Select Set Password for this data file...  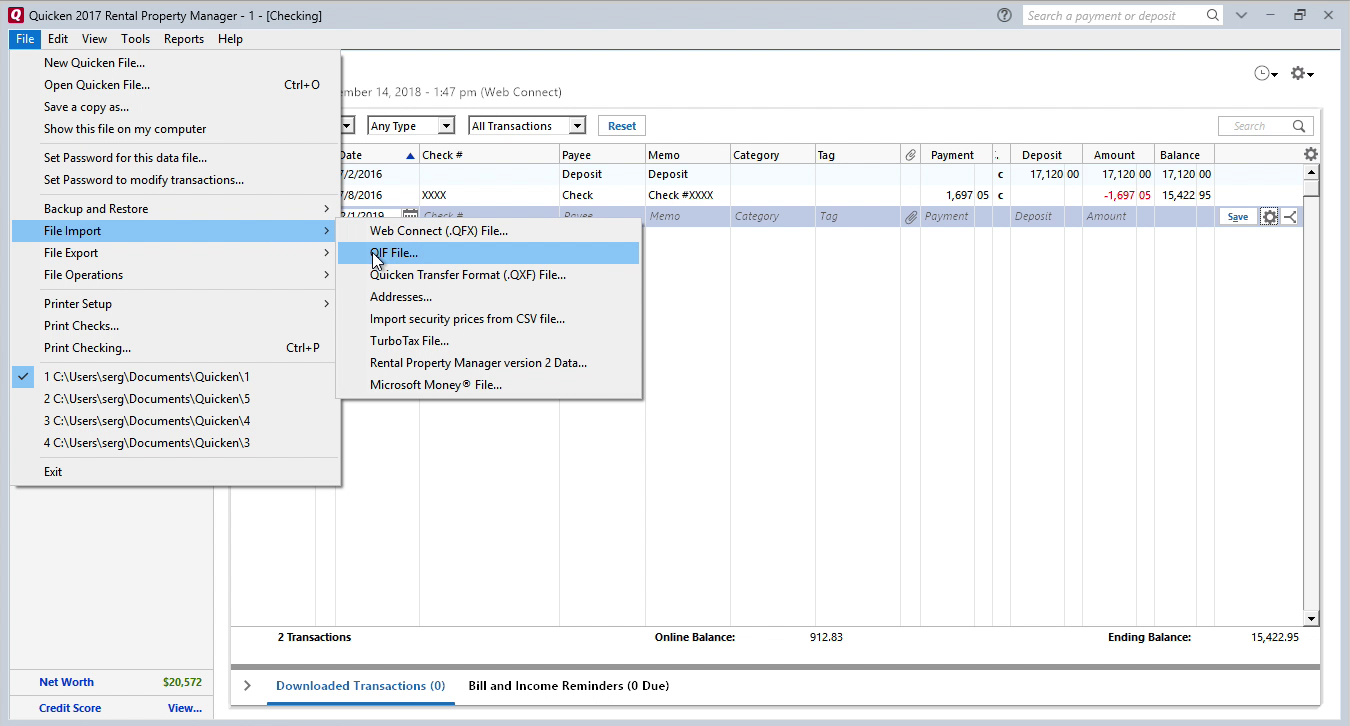(176, 158)
